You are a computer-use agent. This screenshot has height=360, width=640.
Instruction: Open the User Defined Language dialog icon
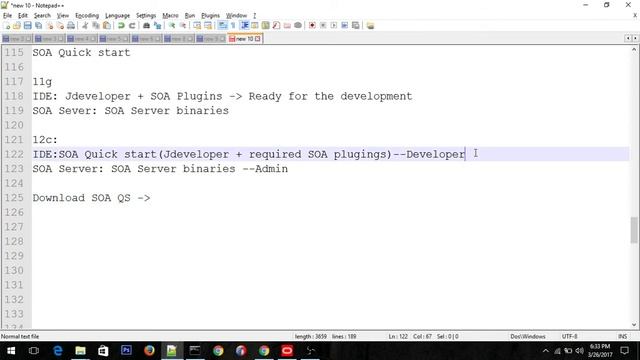pyautogui.click(x=255, y=26)
